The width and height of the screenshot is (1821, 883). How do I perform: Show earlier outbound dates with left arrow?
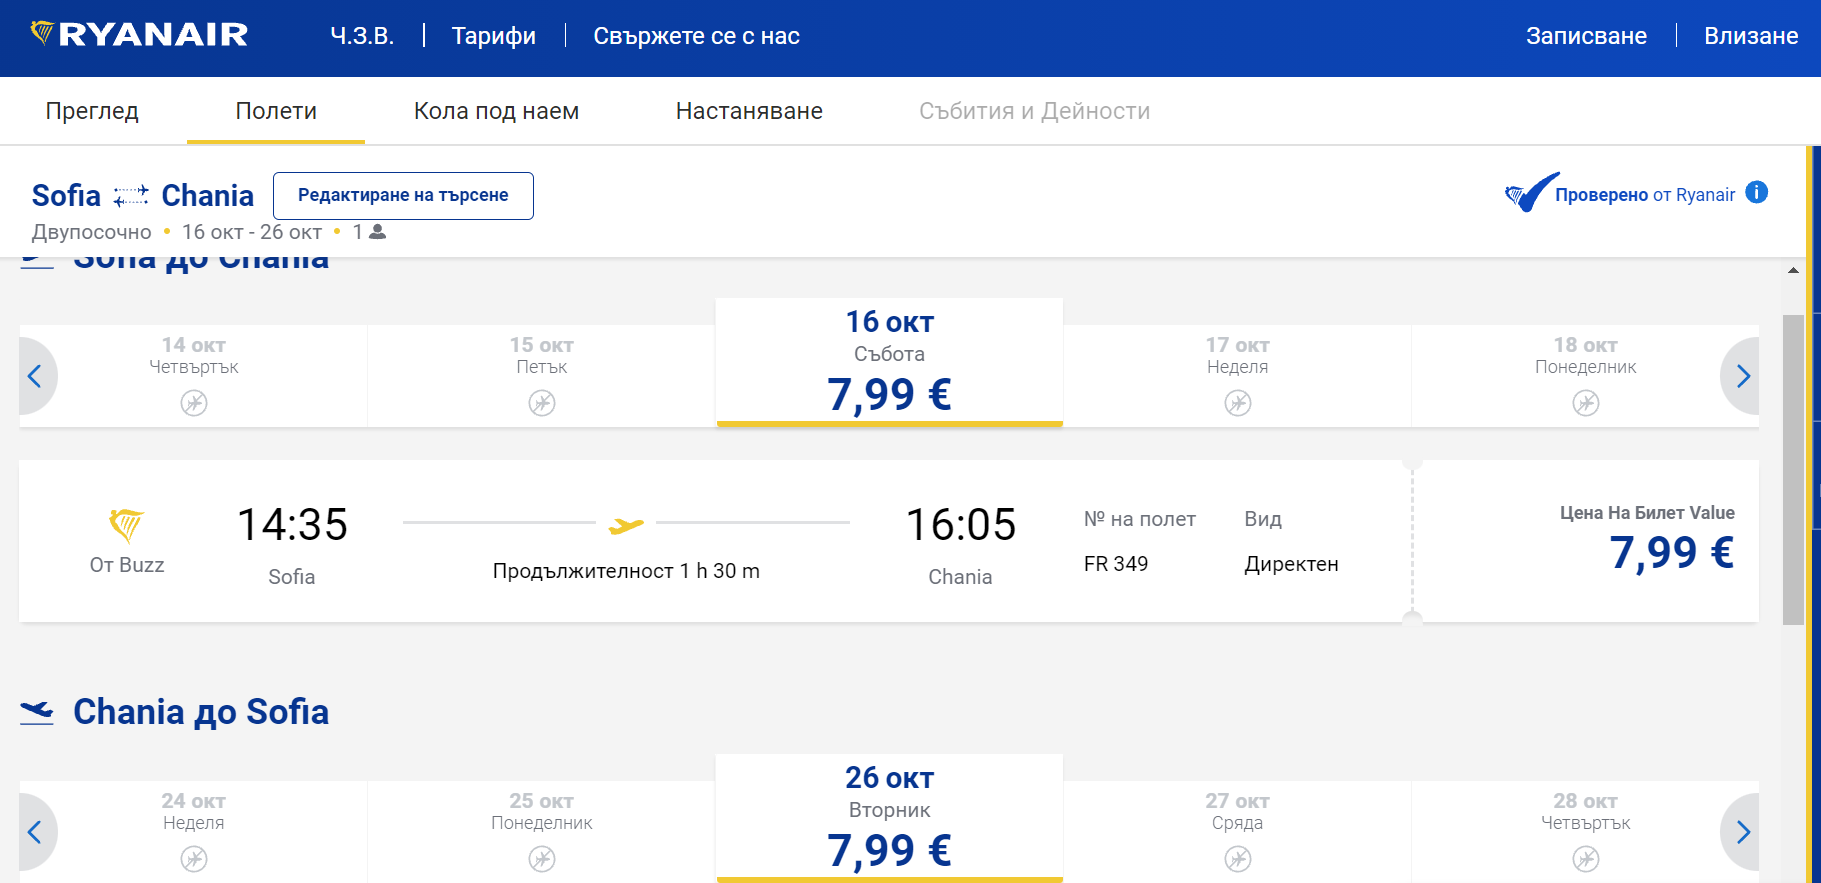click(x=36, y=376)
